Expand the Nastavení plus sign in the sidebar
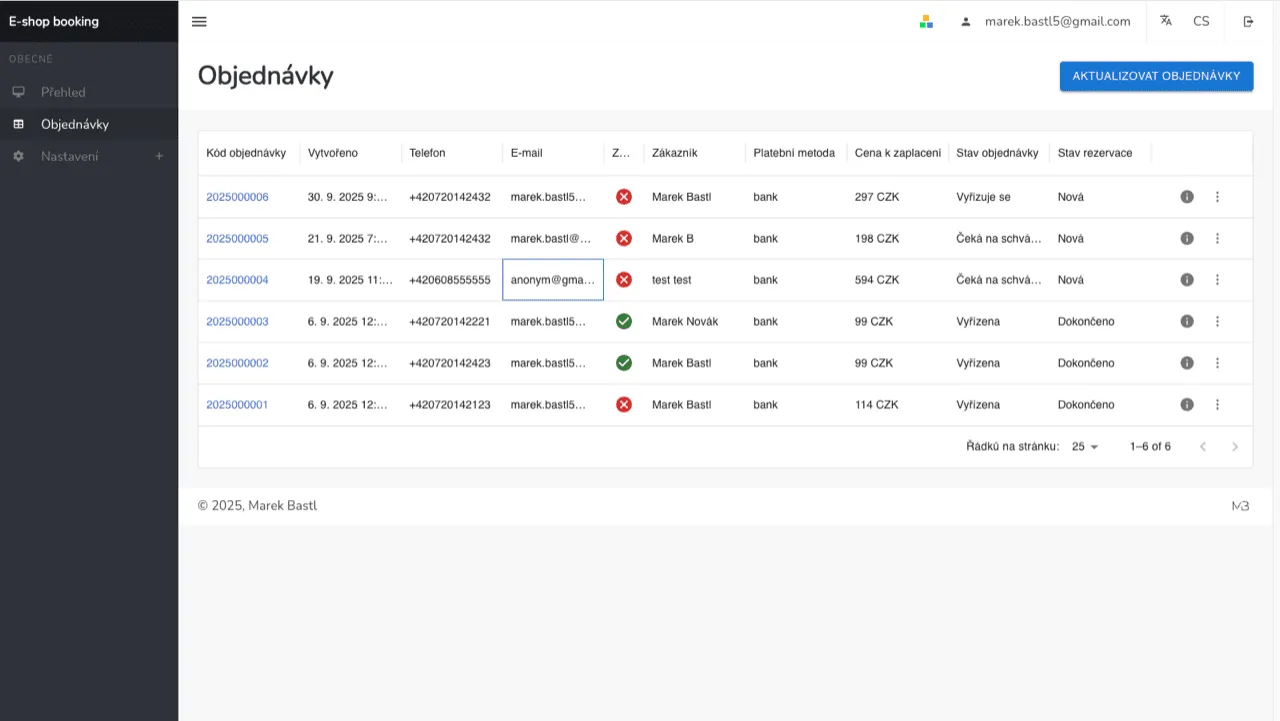Viewport: 1280px width, 721px height. [x=159, y=156]
